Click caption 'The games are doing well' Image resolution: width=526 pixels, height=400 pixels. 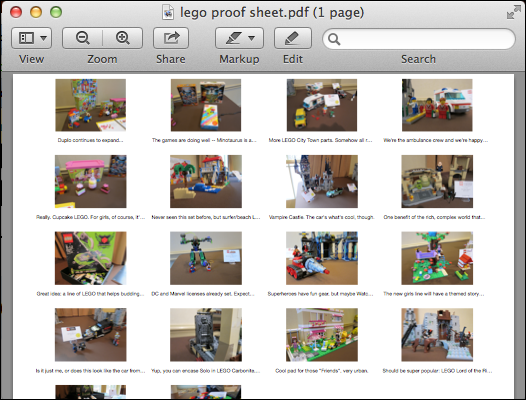(x=204, y=140)
